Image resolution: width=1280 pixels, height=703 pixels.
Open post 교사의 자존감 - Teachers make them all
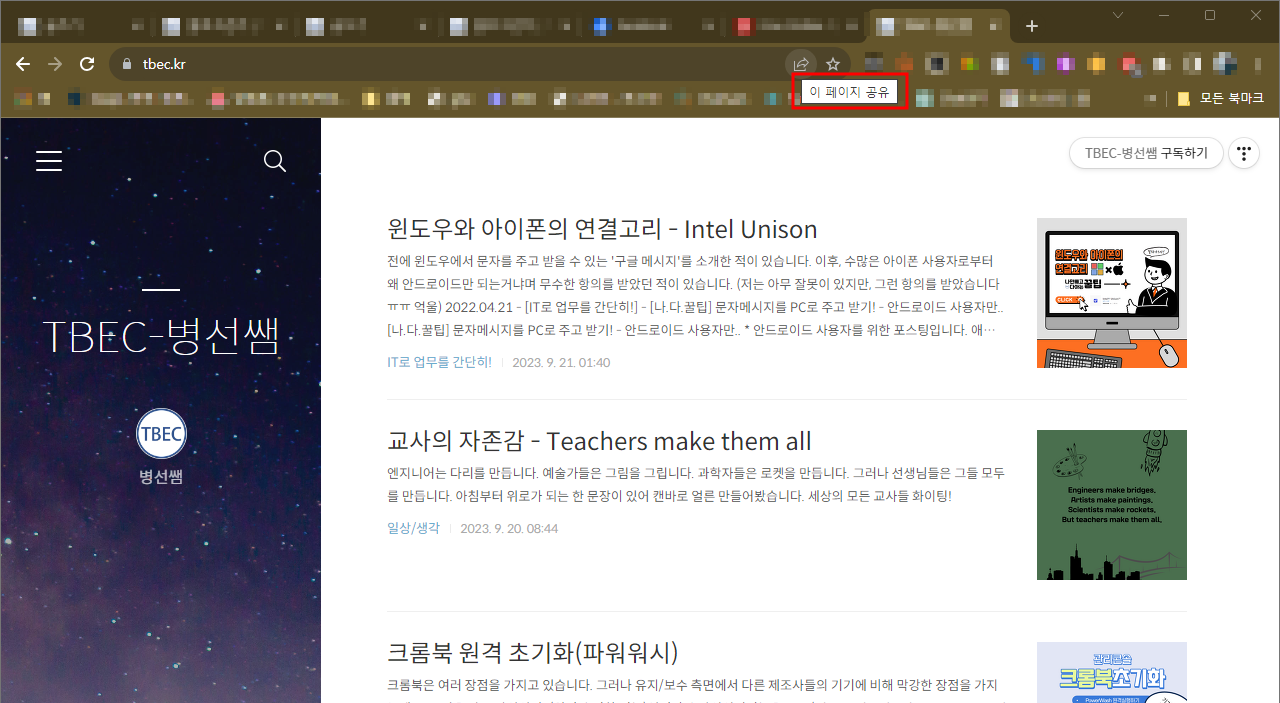tap(599, 441)
